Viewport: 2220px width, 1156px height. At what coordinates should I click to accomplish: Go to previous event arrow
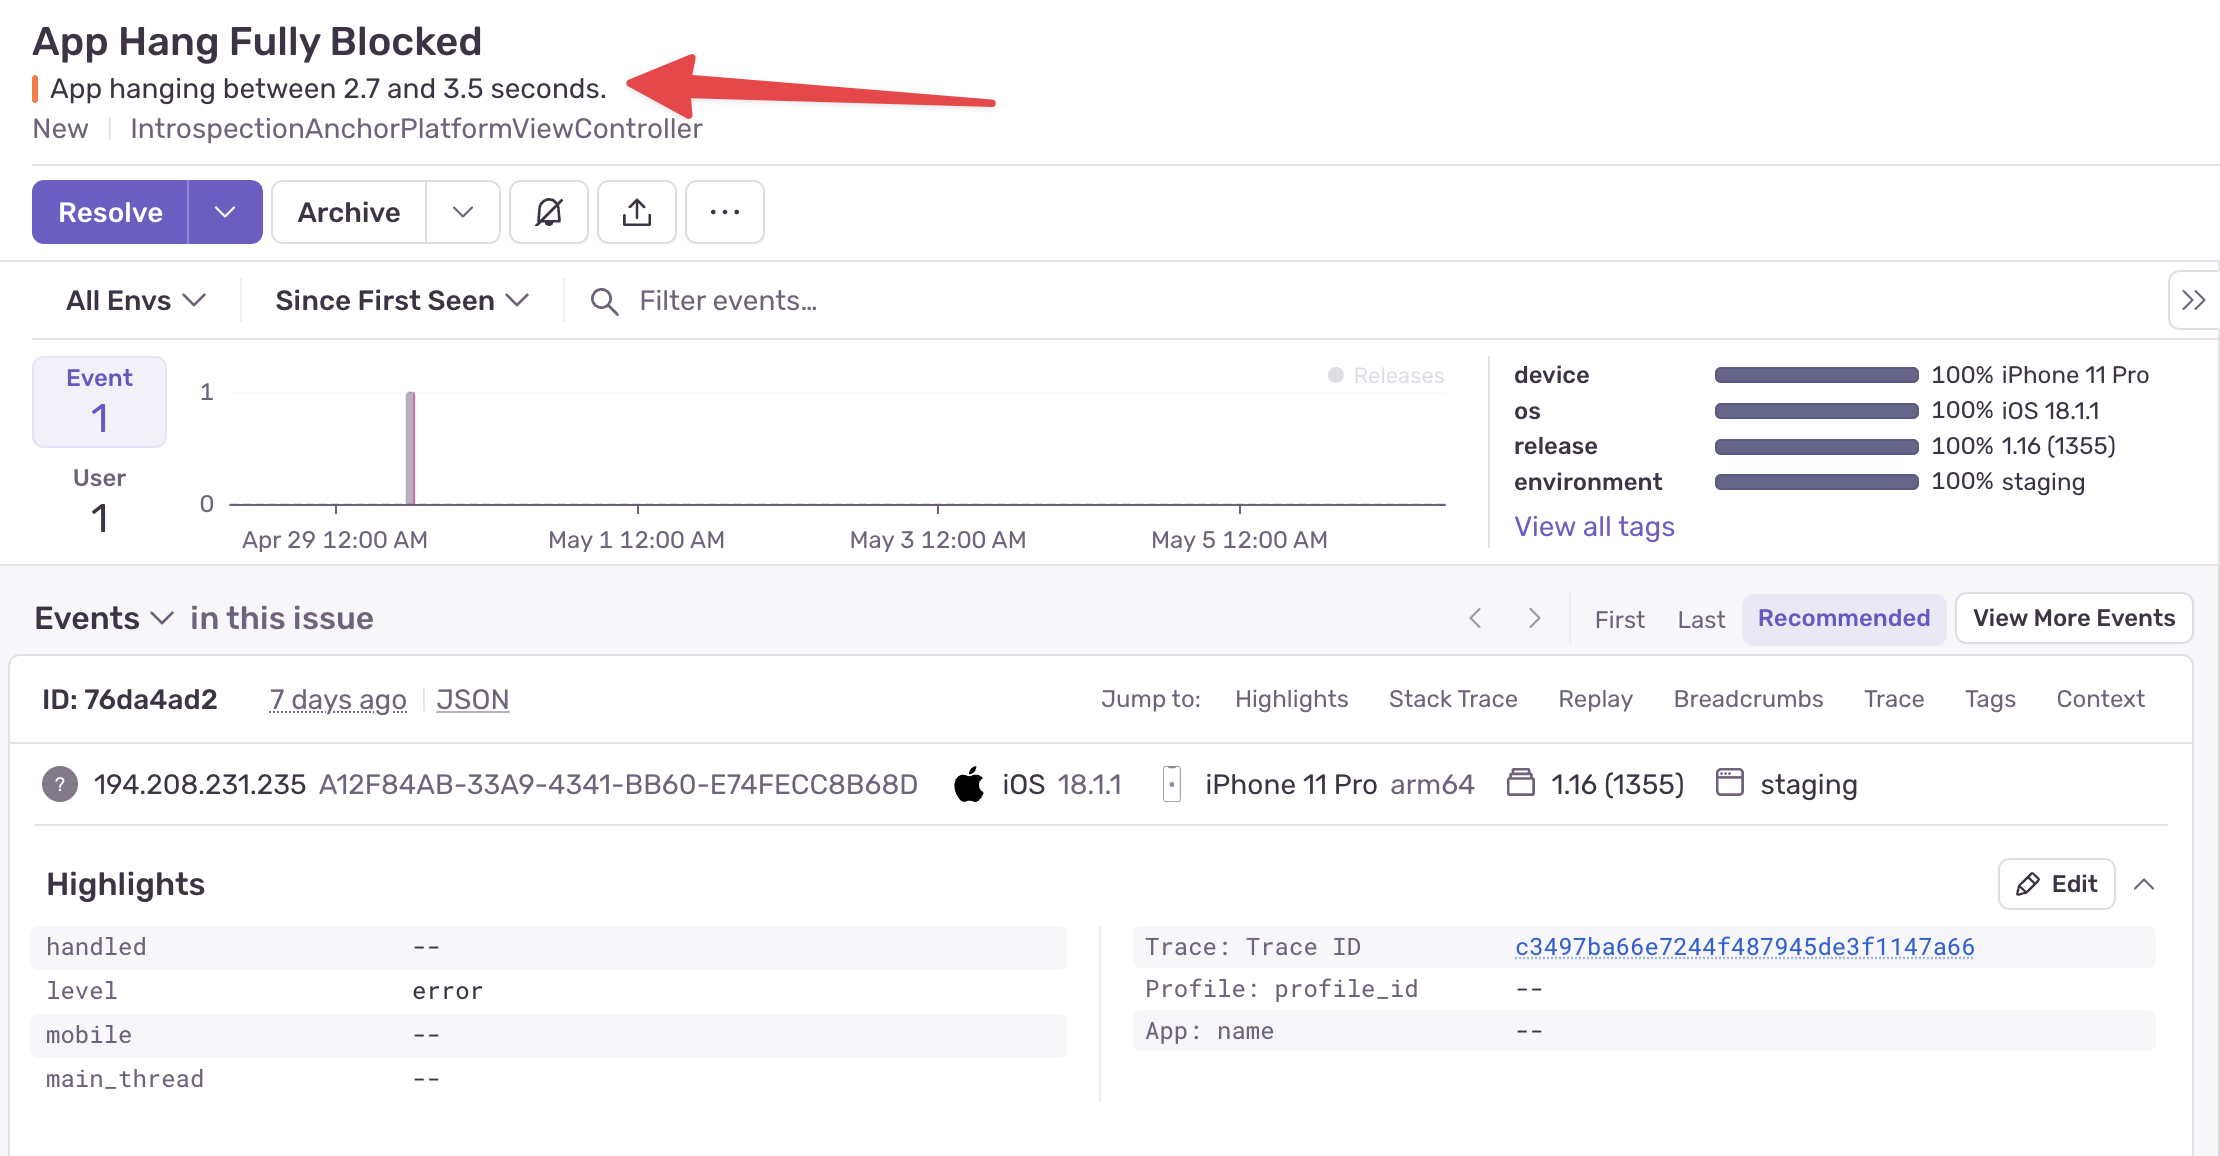click(1475, 618)
